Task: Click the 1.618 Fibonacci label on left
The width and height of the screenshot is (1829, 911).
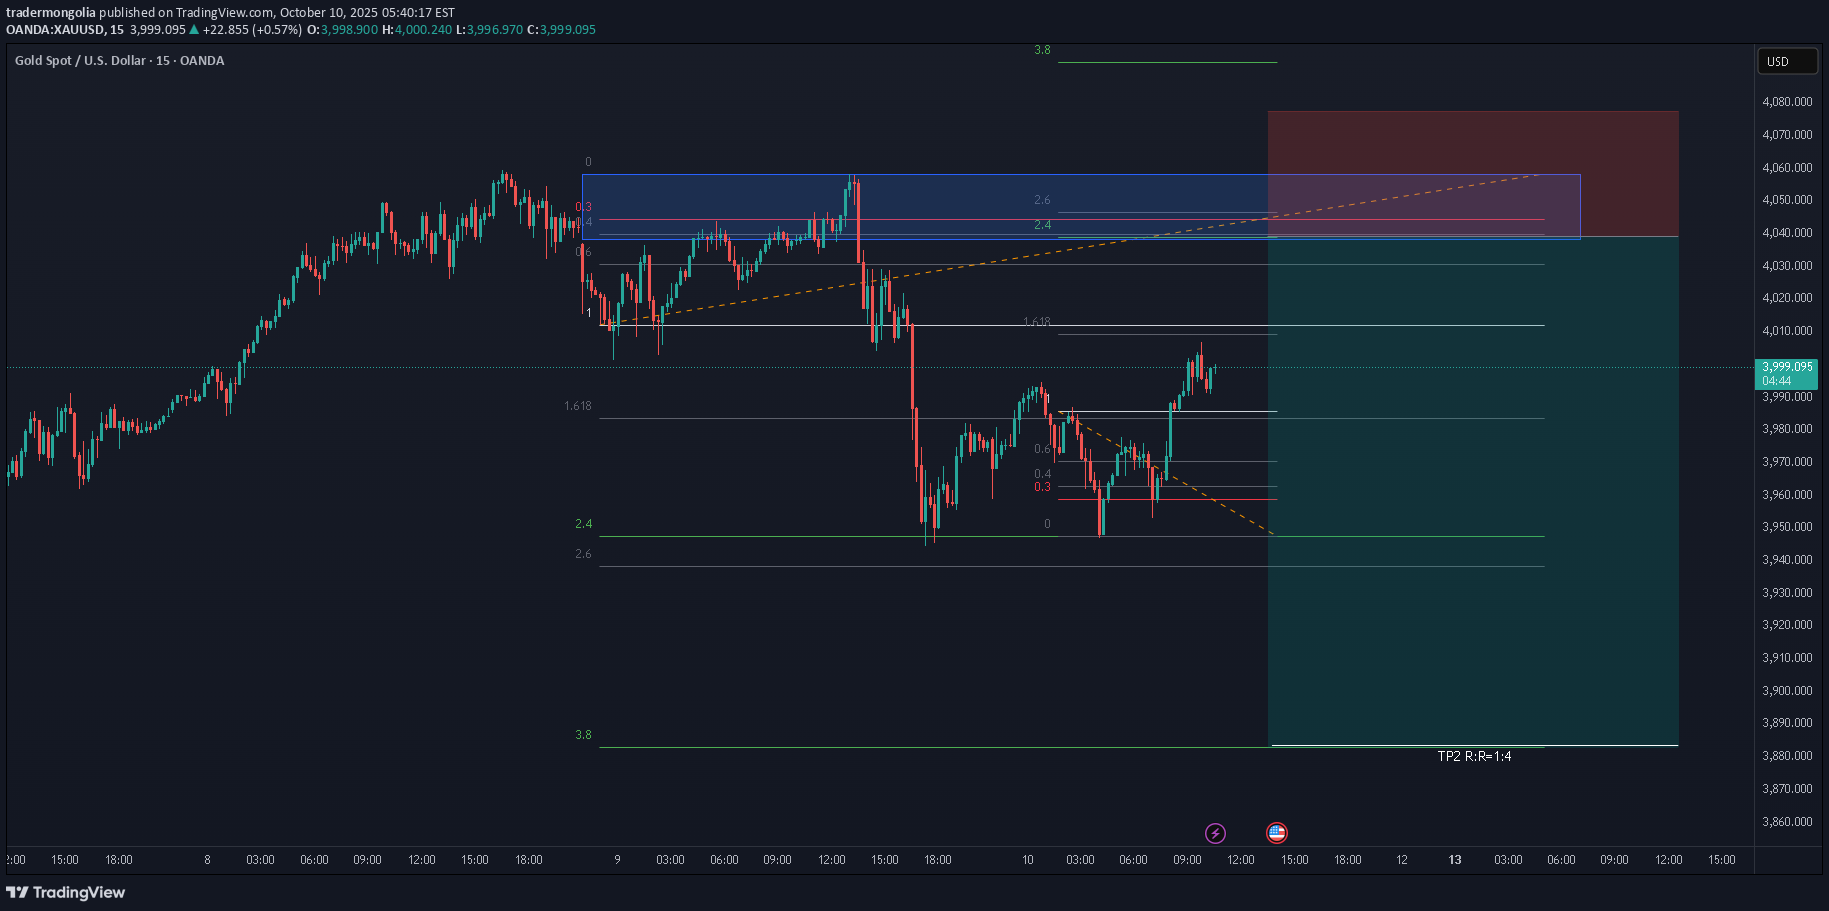Action: pos(577,406)
